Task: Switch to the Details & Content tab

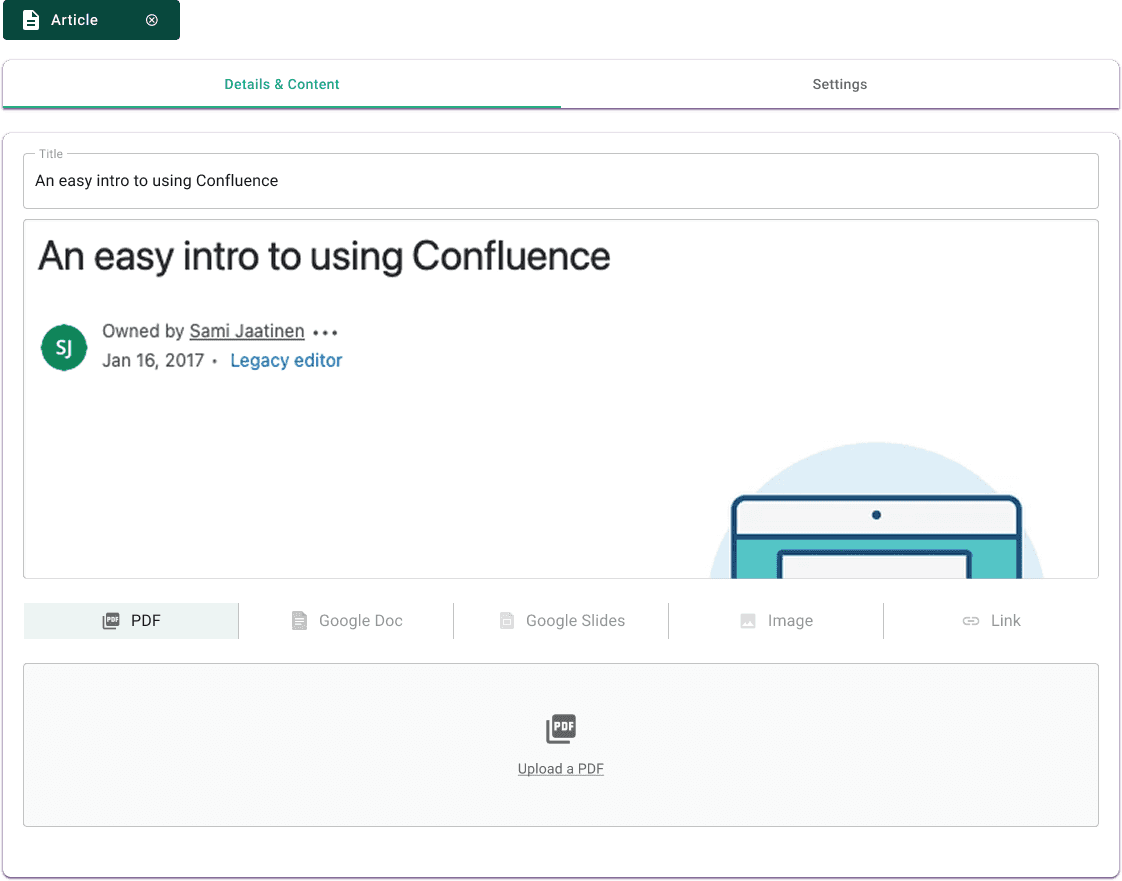Action: click(x=282, y=84)
